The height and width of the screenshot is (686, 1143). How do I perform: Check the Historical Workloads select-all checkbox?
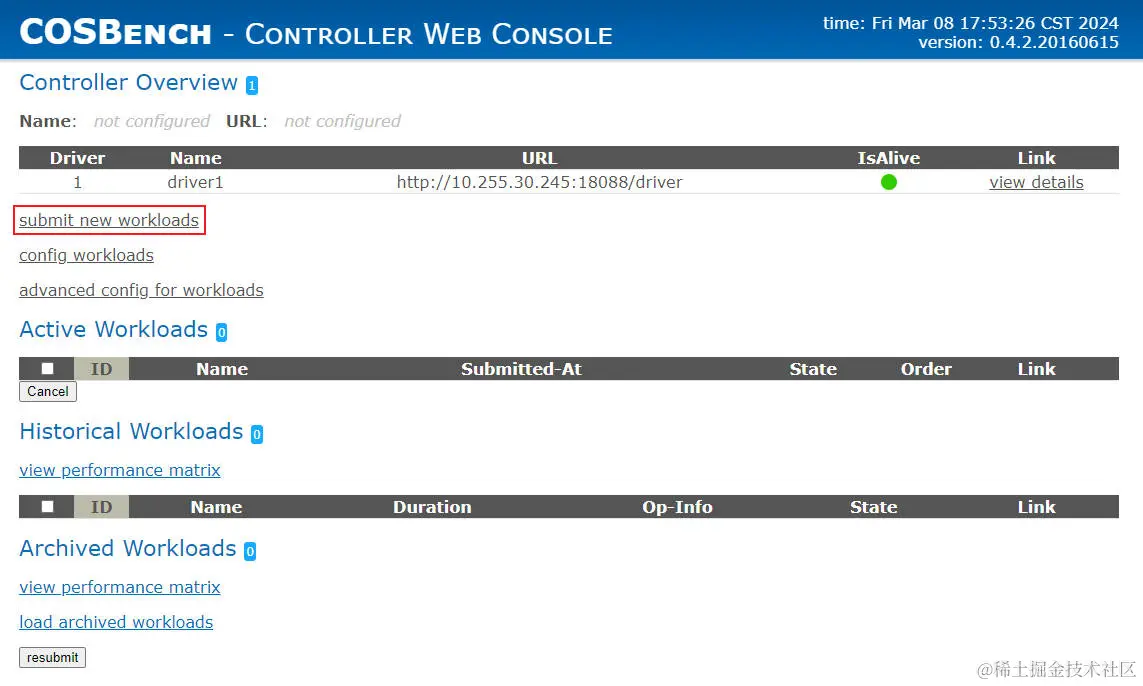47,507
